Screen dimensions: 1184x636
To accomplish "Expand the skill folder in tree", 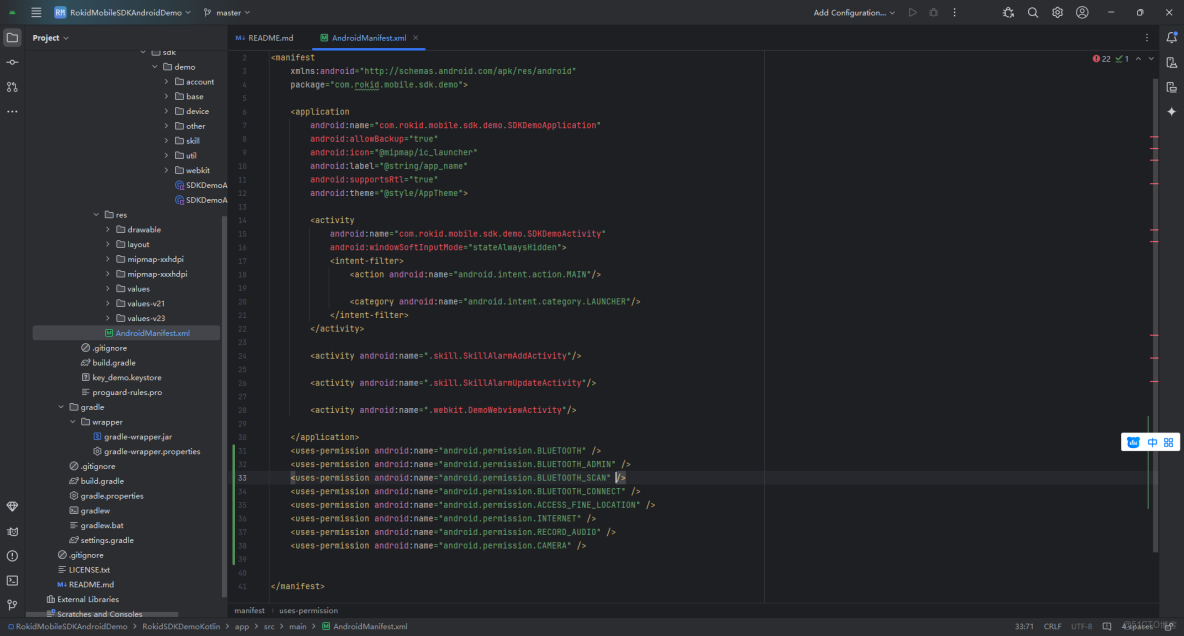I will (167, 141).
